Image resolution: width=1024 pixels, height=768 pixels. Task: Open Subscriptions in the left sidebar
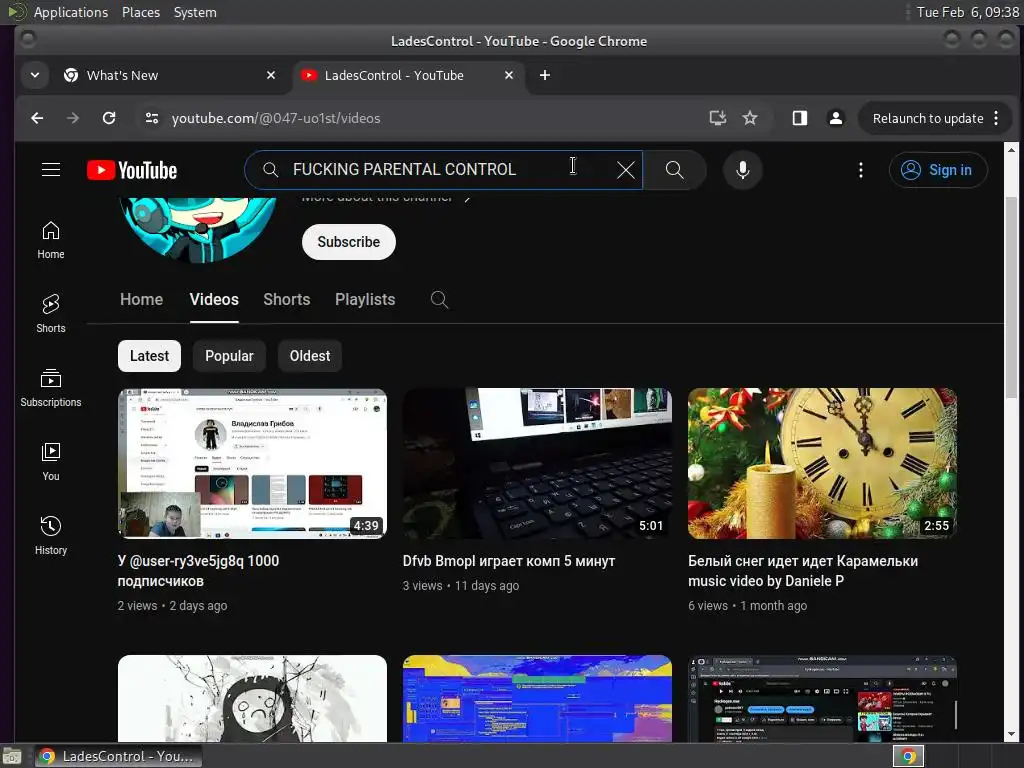point(51,388)
